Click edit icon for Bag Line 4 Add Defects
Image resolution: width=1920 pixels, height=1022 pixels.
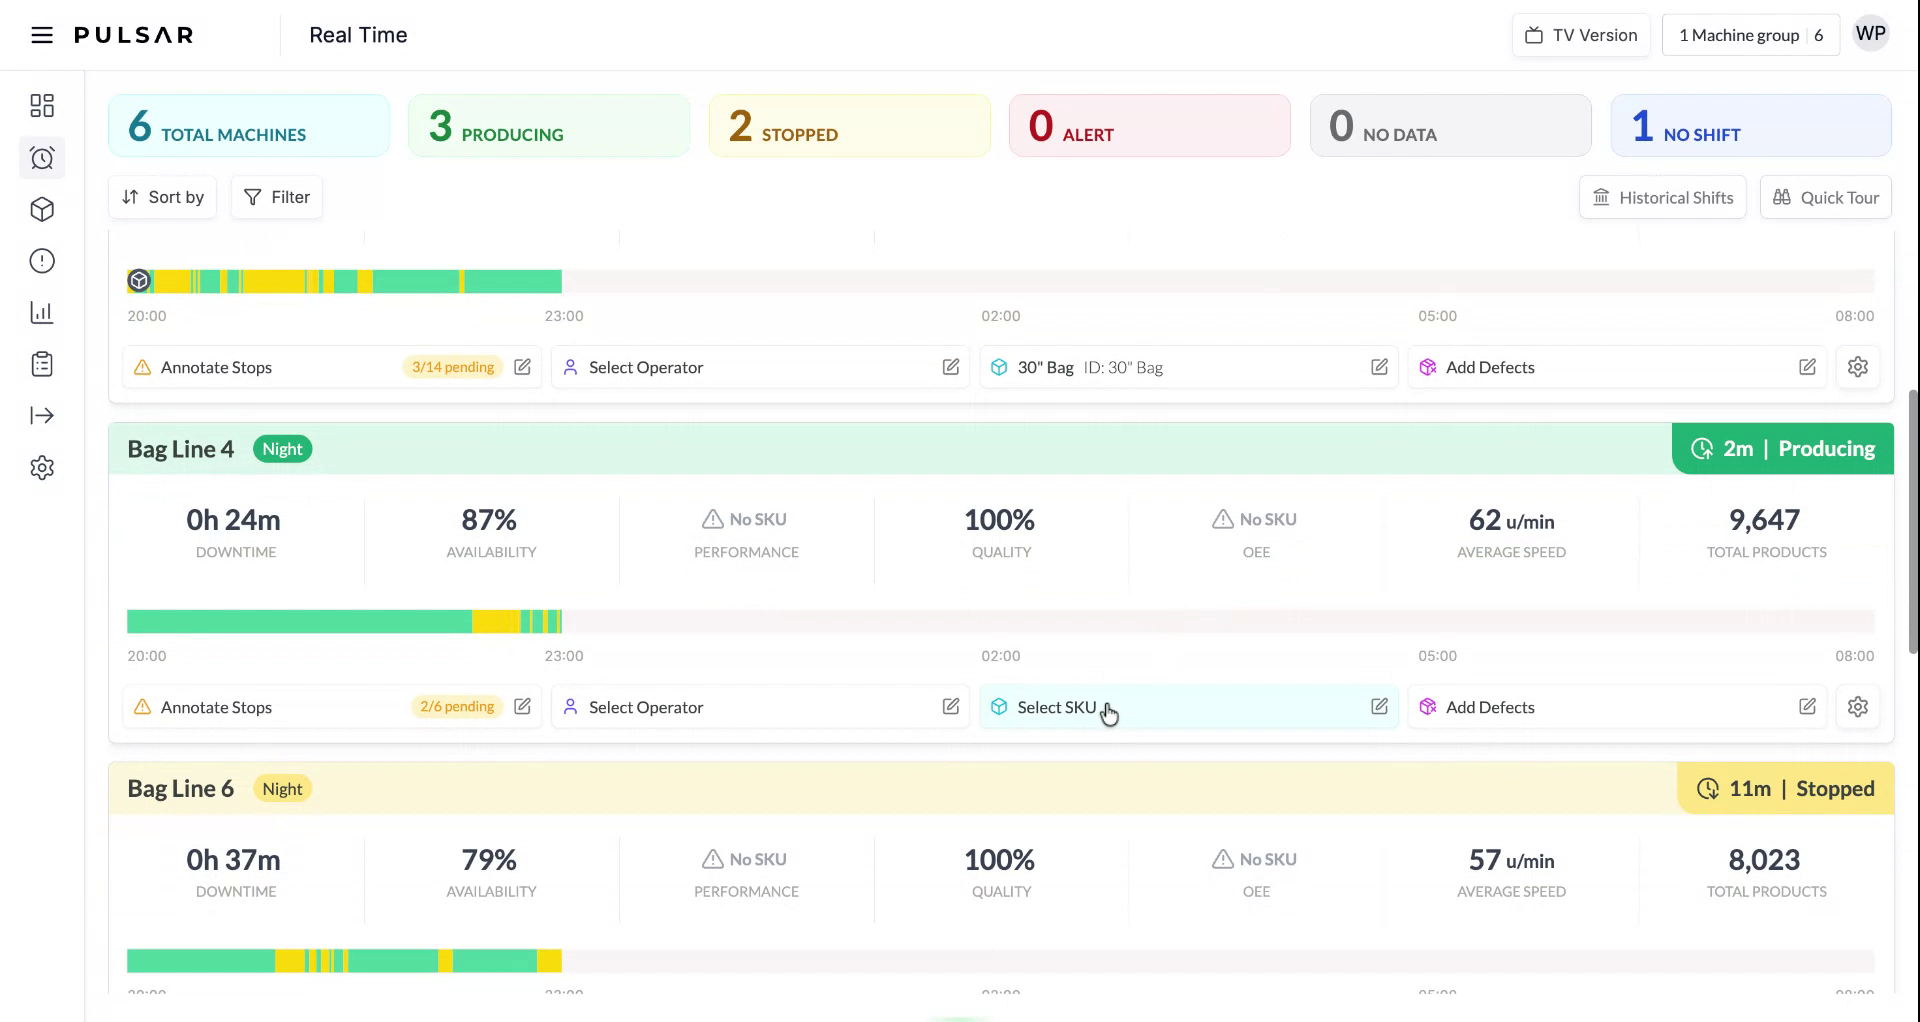coord(1807,707)
